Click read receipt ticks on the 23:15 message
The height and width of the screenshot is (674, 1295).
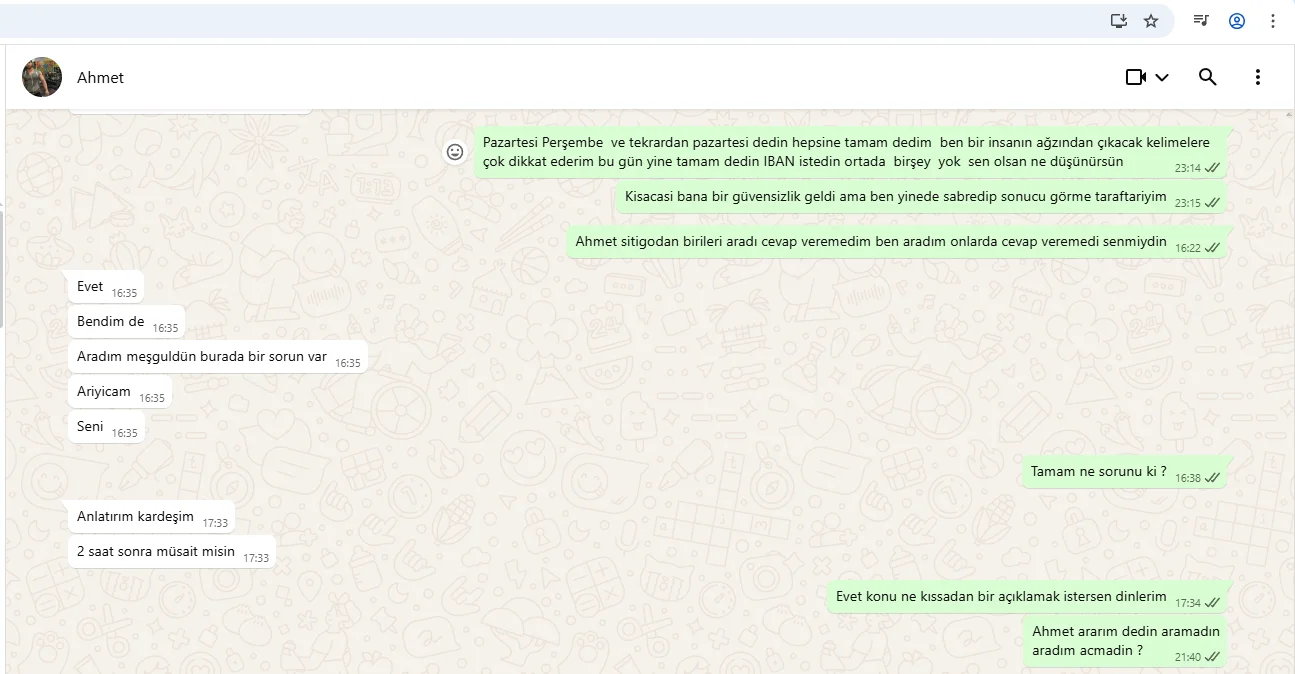1213,203
